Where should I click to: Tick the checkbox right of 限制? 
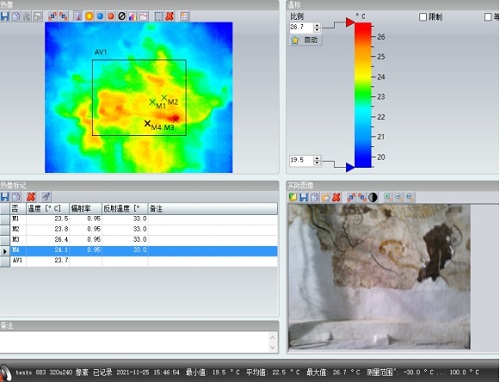[x=488, y=17]
